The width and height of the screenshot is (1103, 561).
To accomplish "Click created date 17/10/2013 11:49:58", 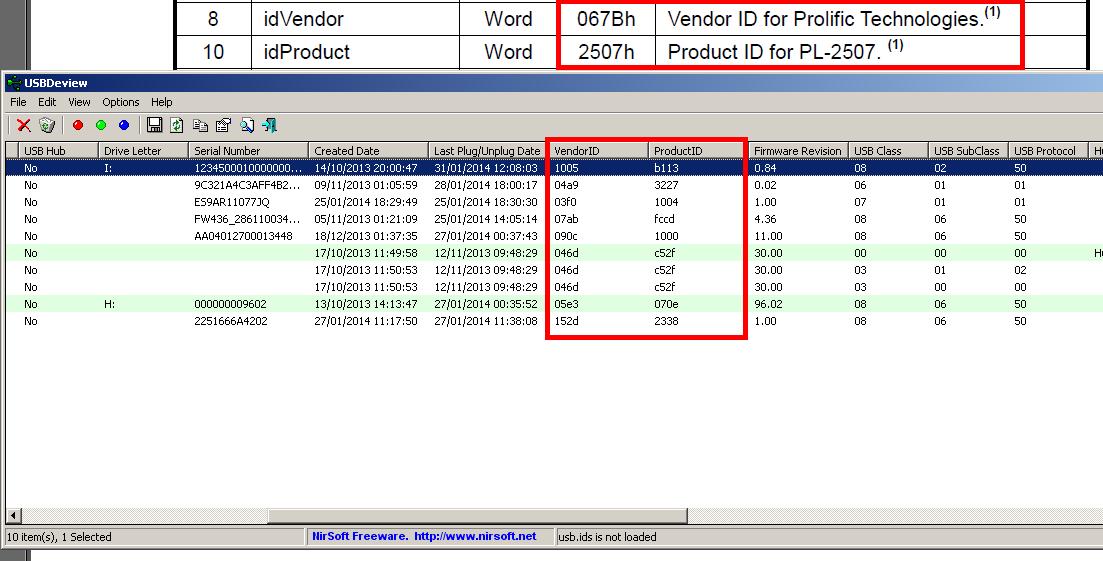I will pos(366,253).
